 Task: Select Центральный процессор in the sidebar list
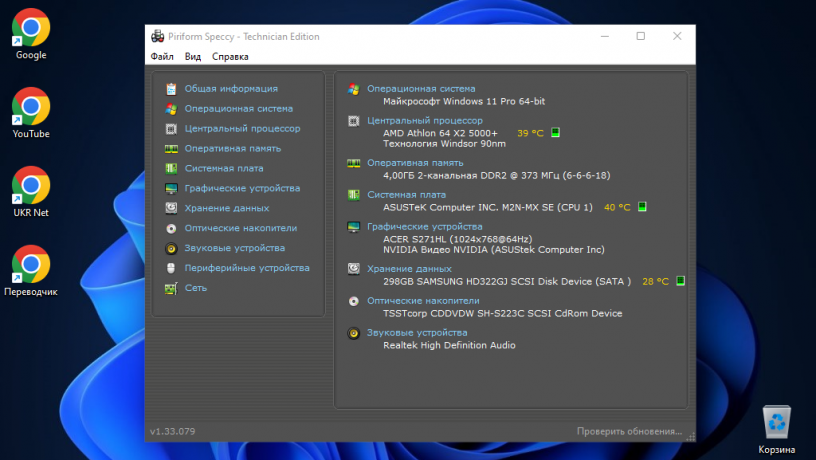[x=242, y=129]
